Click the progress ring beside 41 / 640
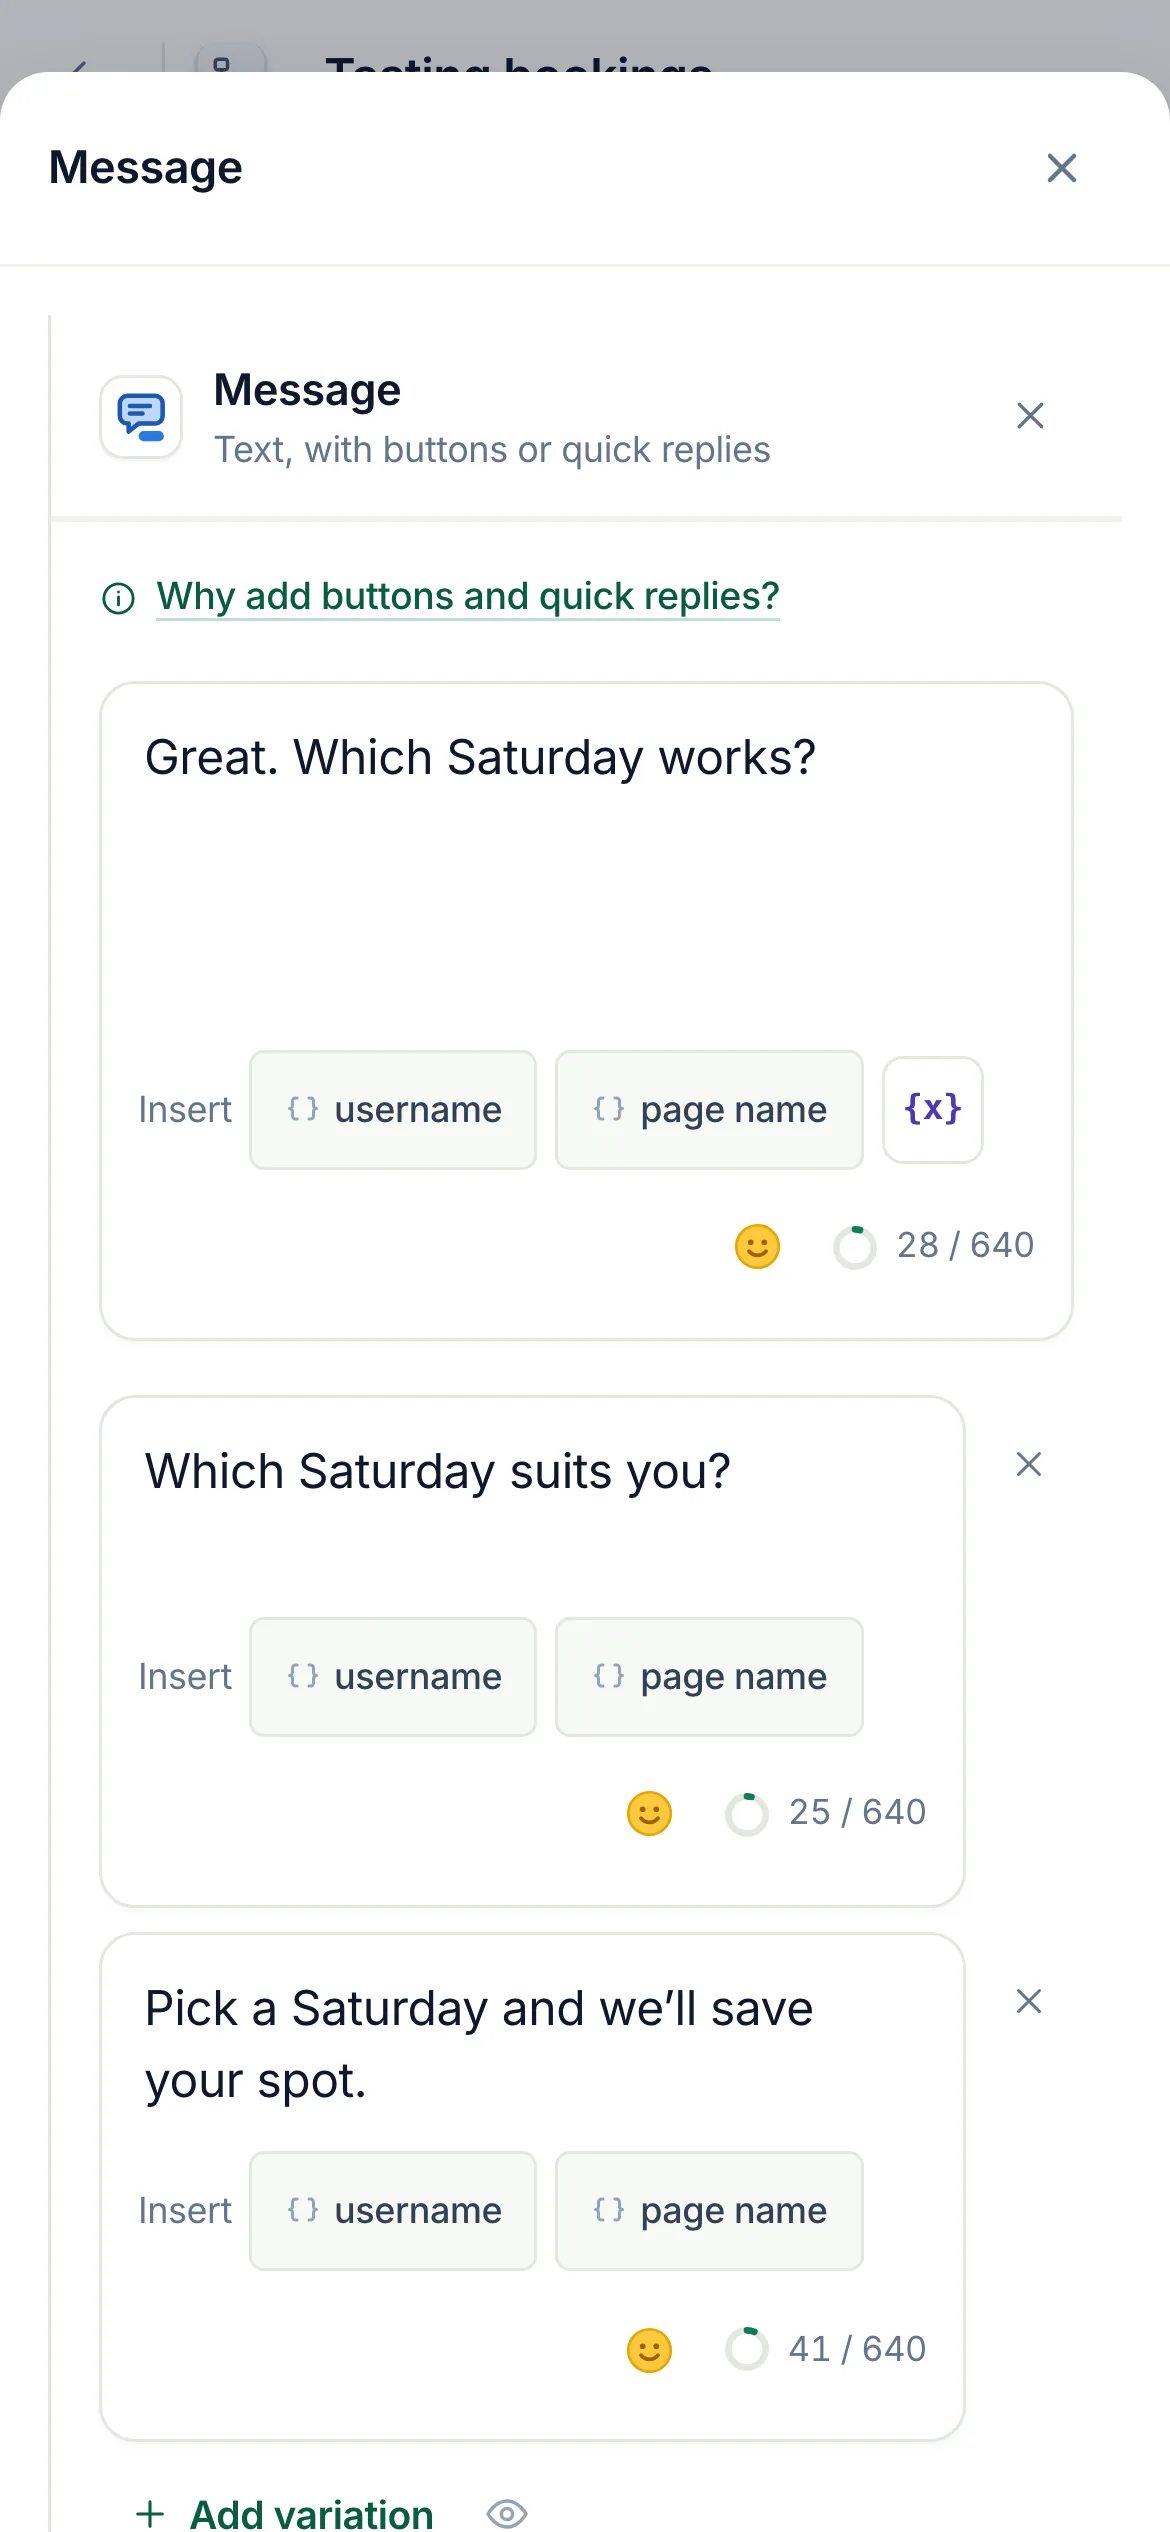The width and height of the screenshot is (1170, 2532). pos(747,2350)
